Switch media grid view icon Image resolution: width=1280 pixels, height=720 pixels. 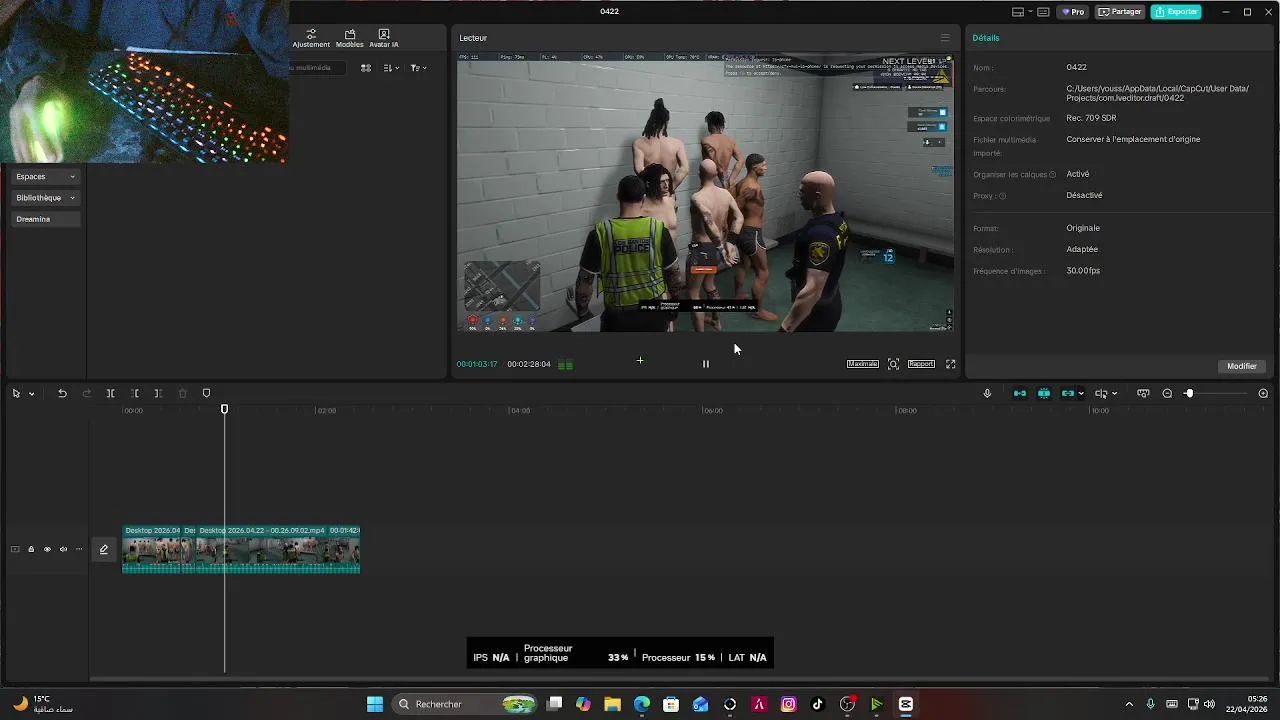(366, 68)
